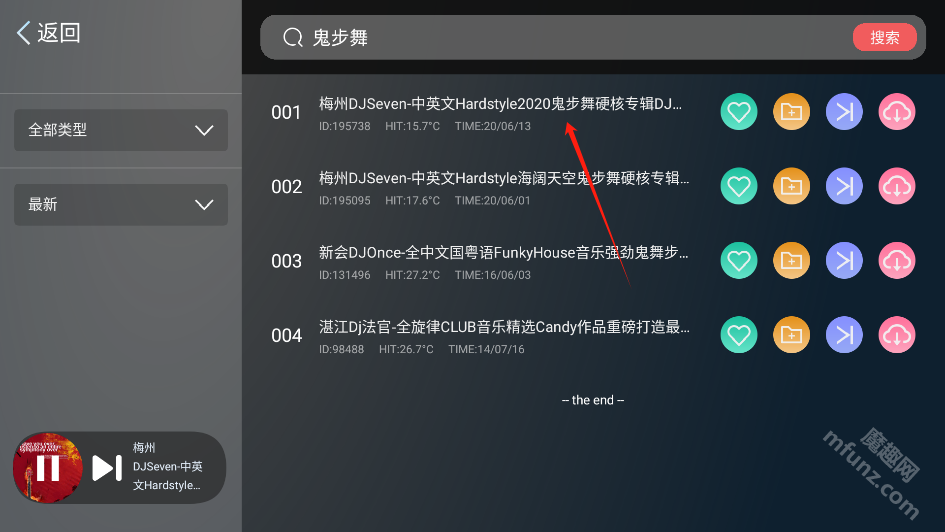Add track 002 to folder playlist
The height and width of the screenshot is (532, 945).
pyautogui.click(x=791, y=186)
